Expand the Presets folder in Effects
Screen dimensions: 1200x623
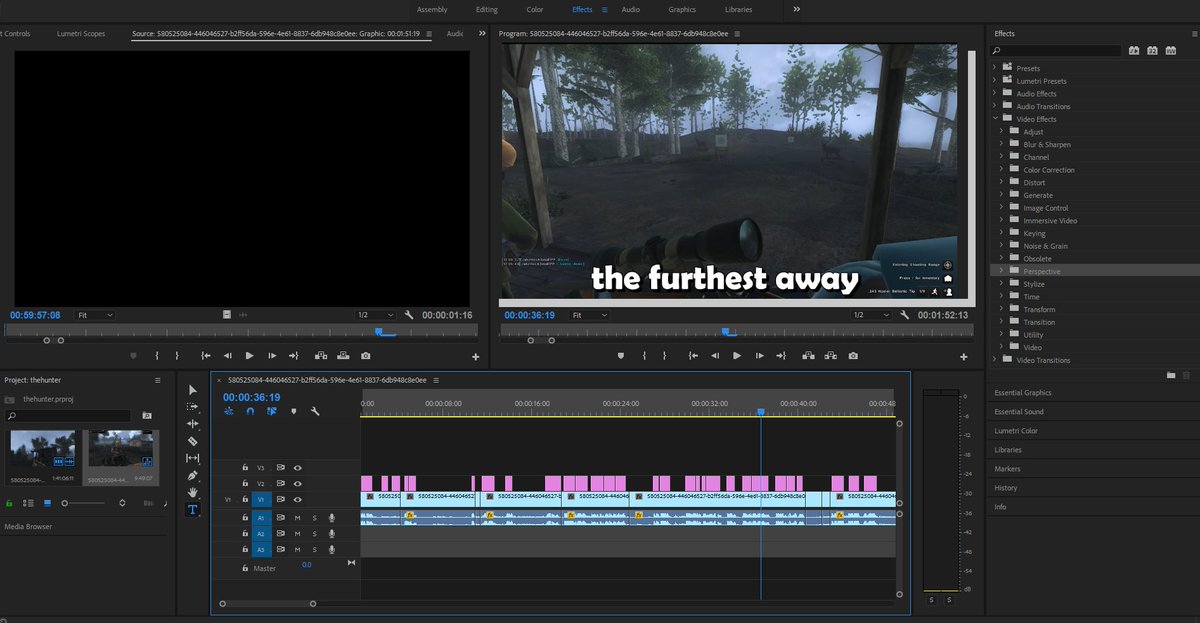[995, 68]
